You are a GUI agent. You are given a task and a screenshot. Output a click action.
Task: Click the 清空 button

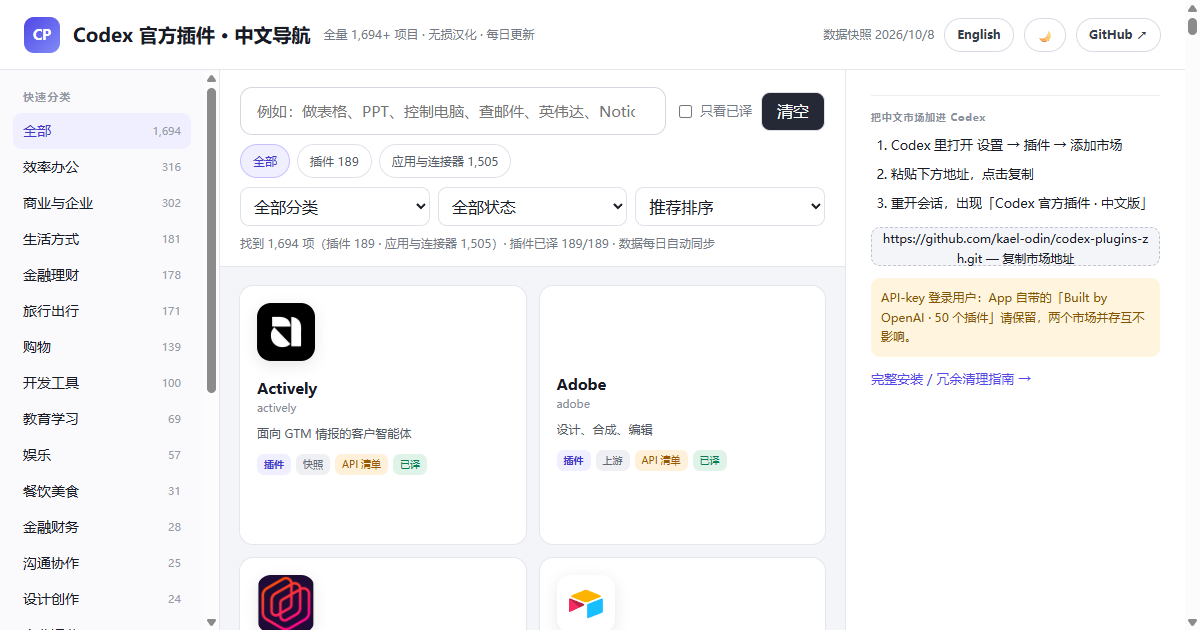tap(793, 111)
